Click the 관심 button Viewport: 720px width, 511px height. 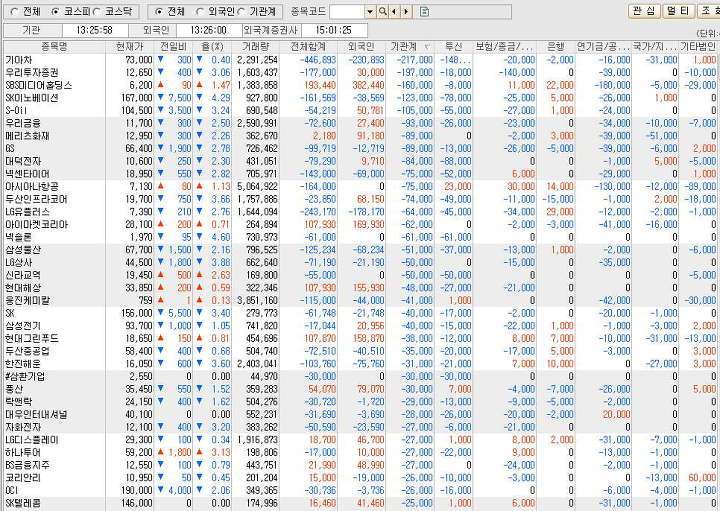point(644,11)
